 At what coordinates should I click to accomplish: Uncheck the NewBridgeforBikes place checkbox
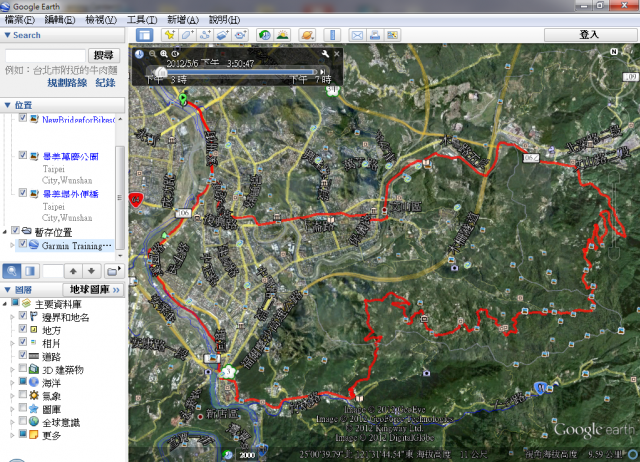tap(23, 118)
